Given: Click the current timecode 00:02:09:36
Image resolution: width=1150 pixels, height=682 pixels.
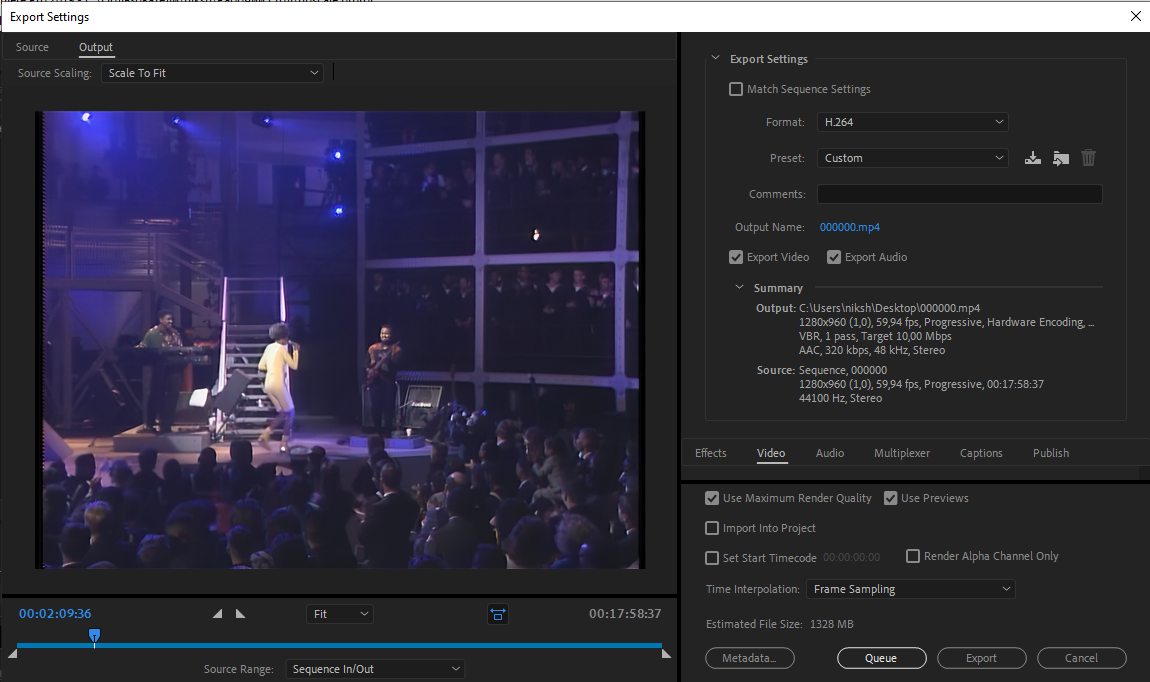Looking at the screenshot, I should click(x=55, y=614).
